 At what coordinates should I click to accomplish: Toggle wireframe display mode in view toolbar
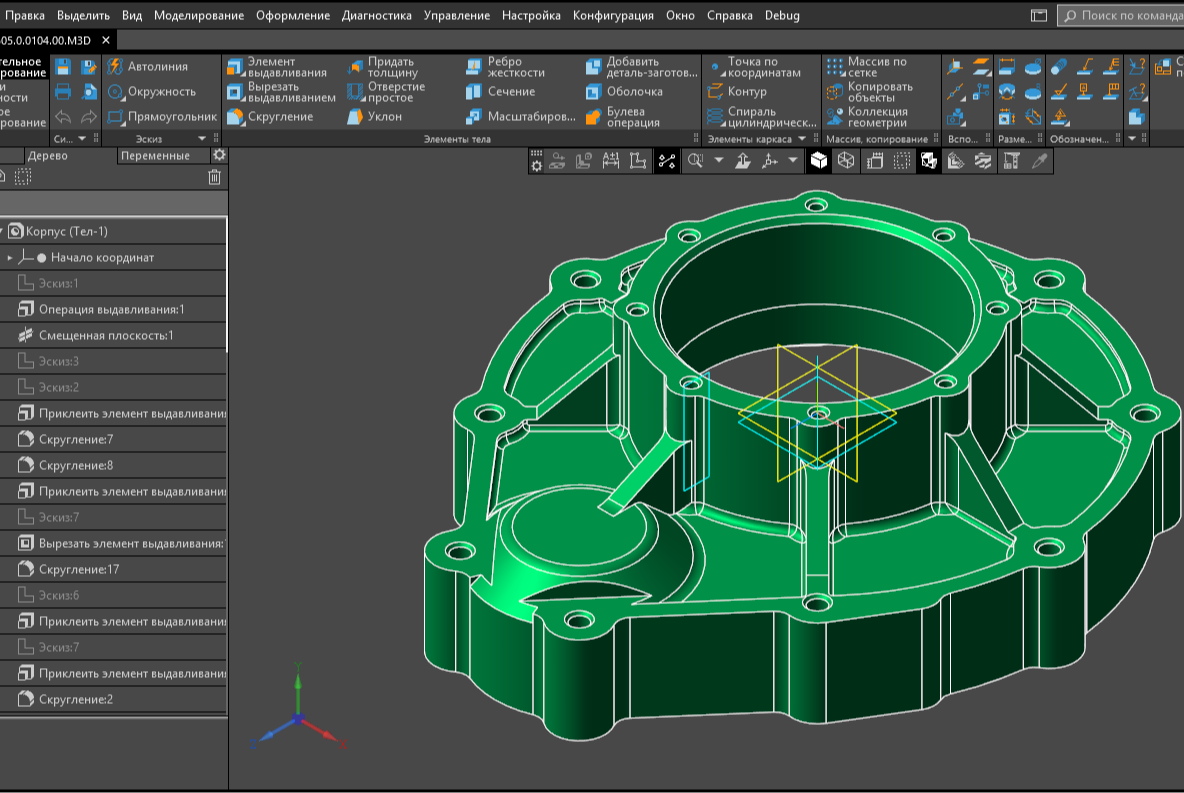coord(846,161)
